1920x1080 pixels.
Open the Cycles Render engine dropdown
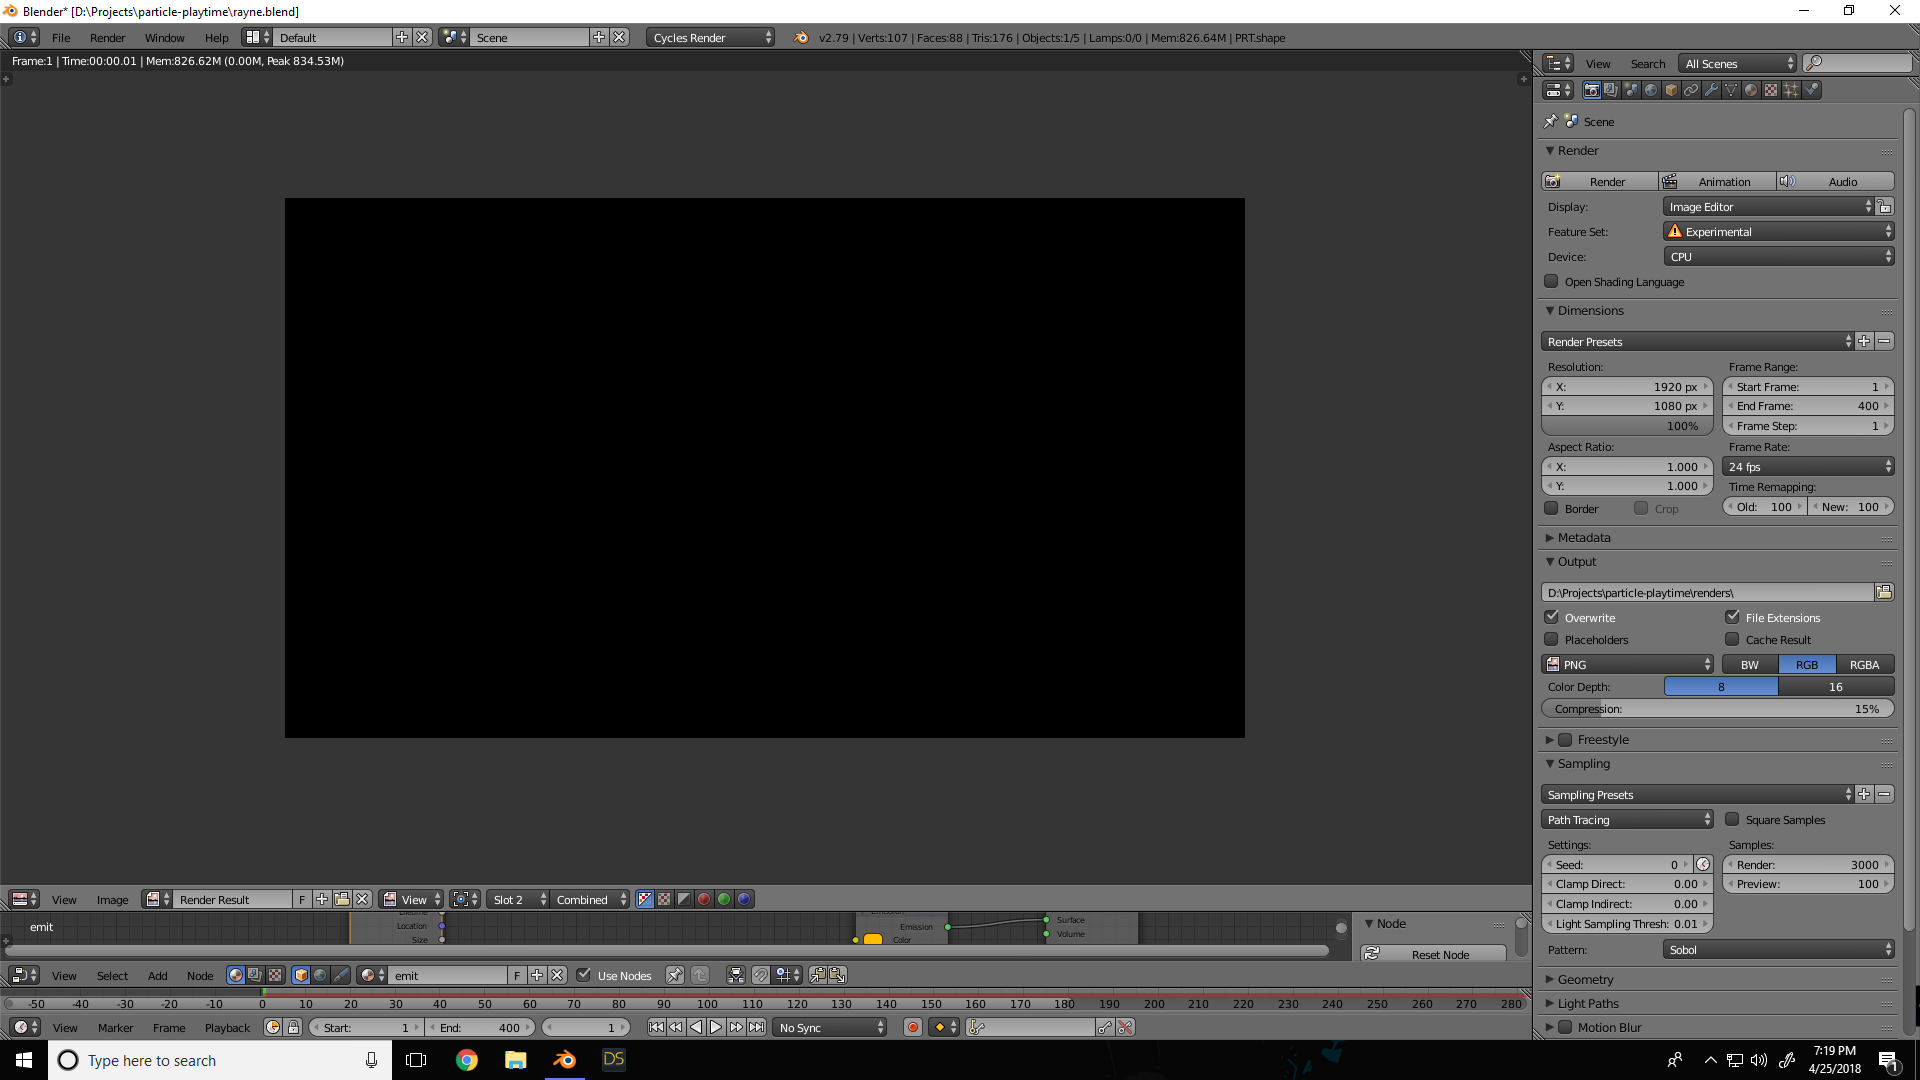coord(710,38)
